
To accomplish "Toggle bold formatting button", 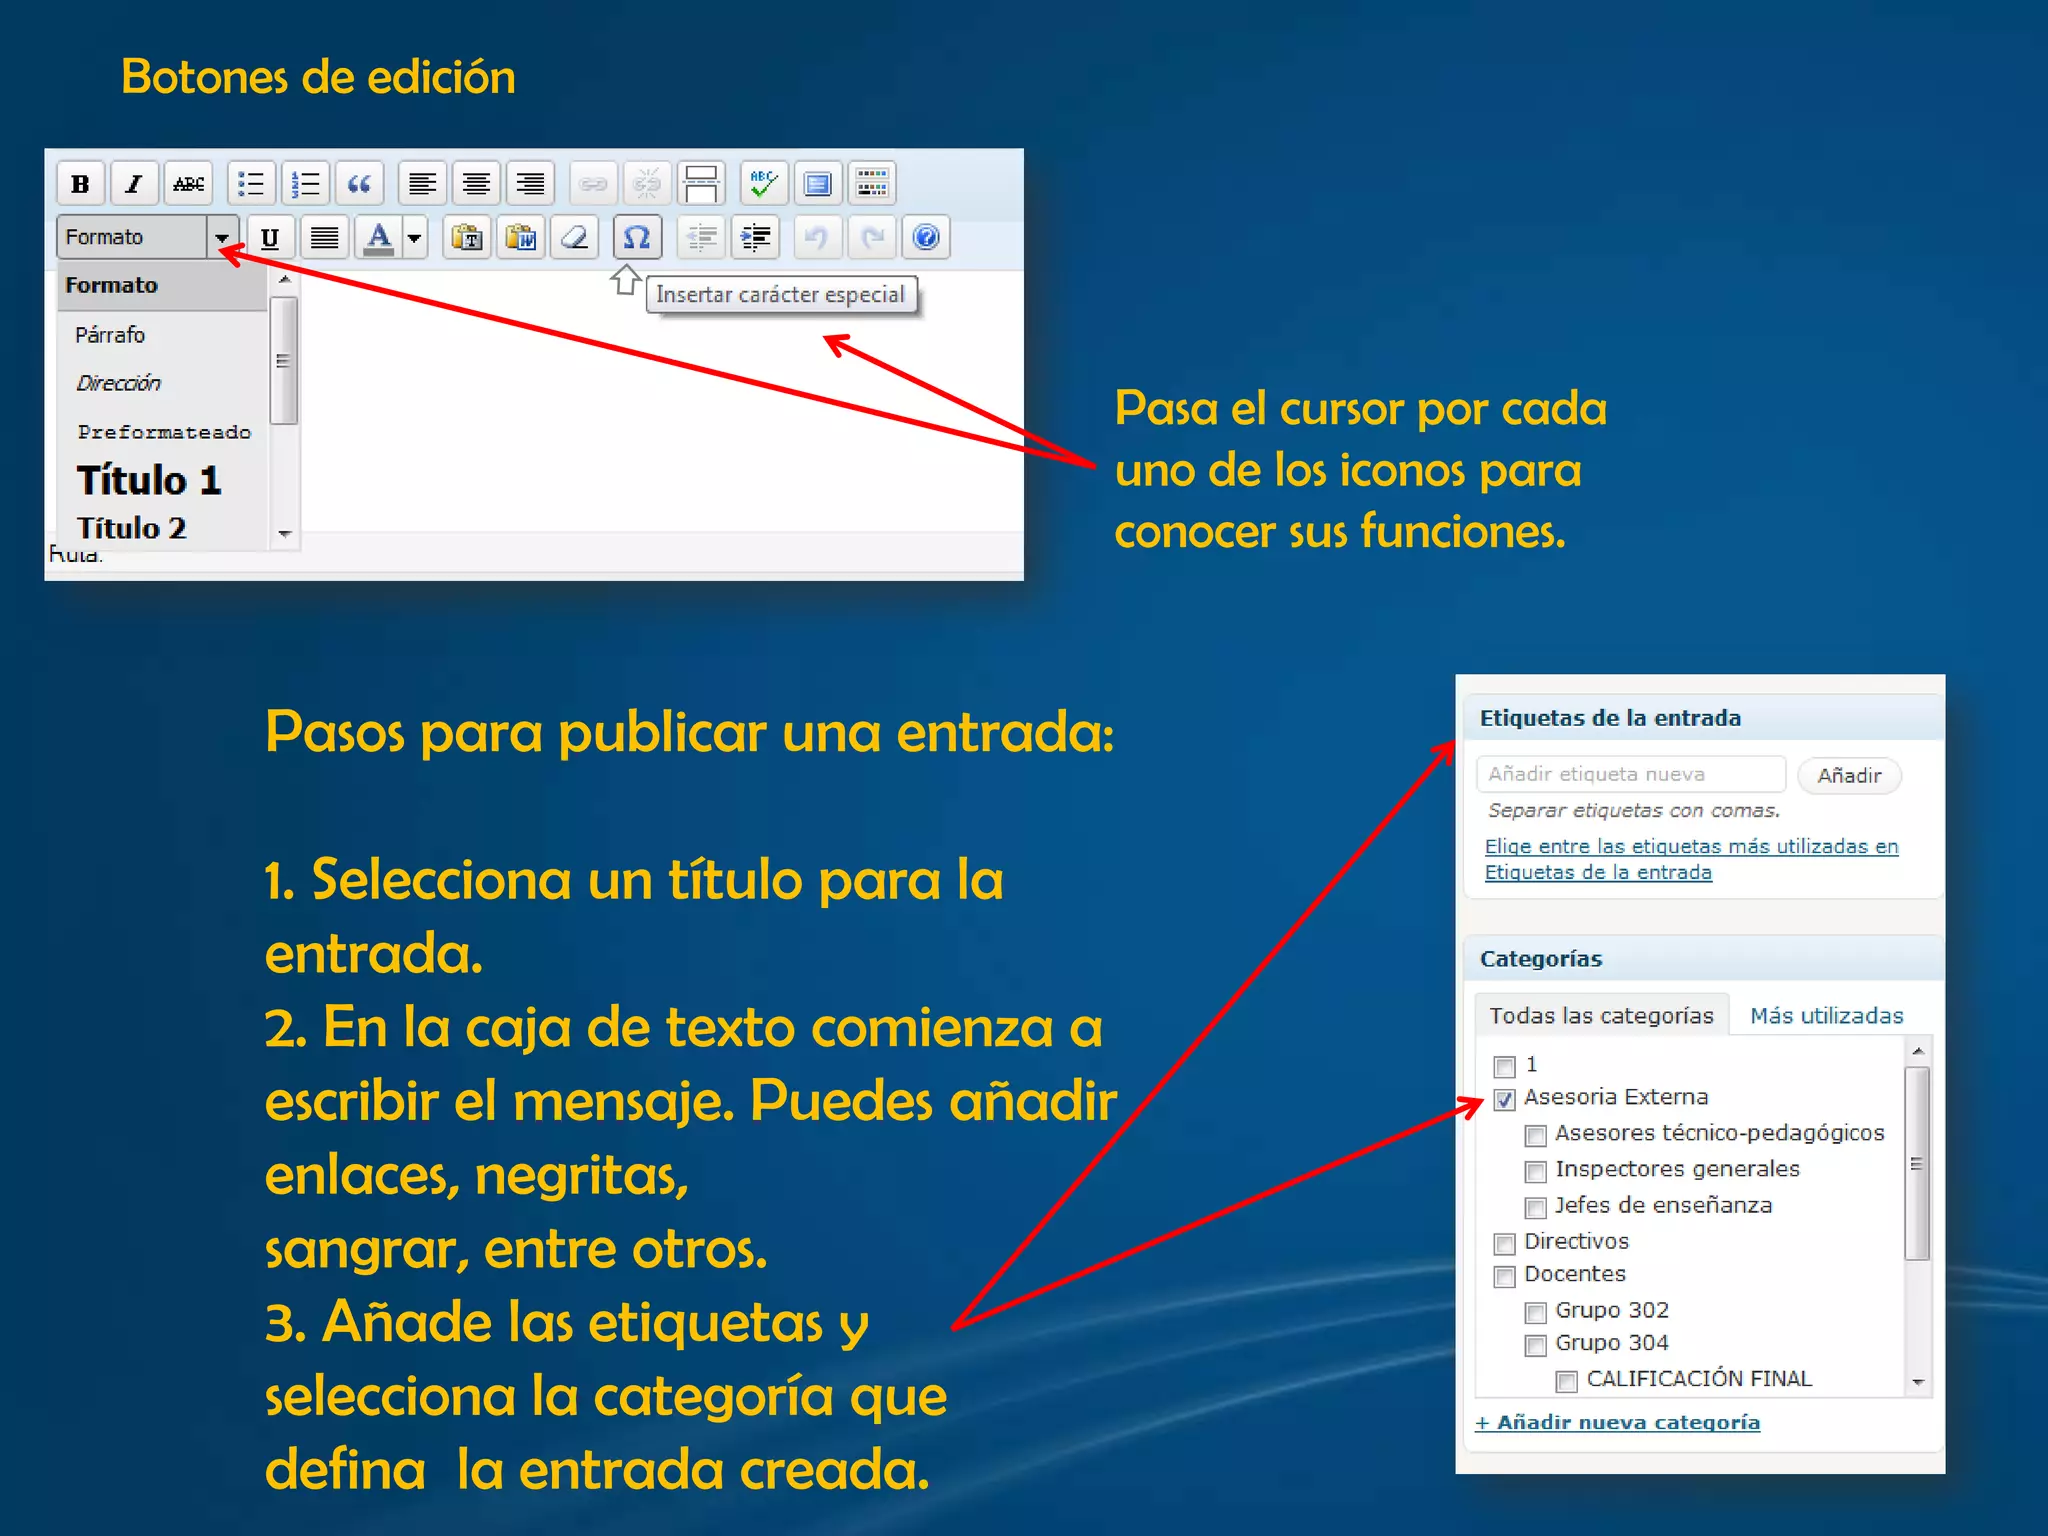I will click(81, 184).
